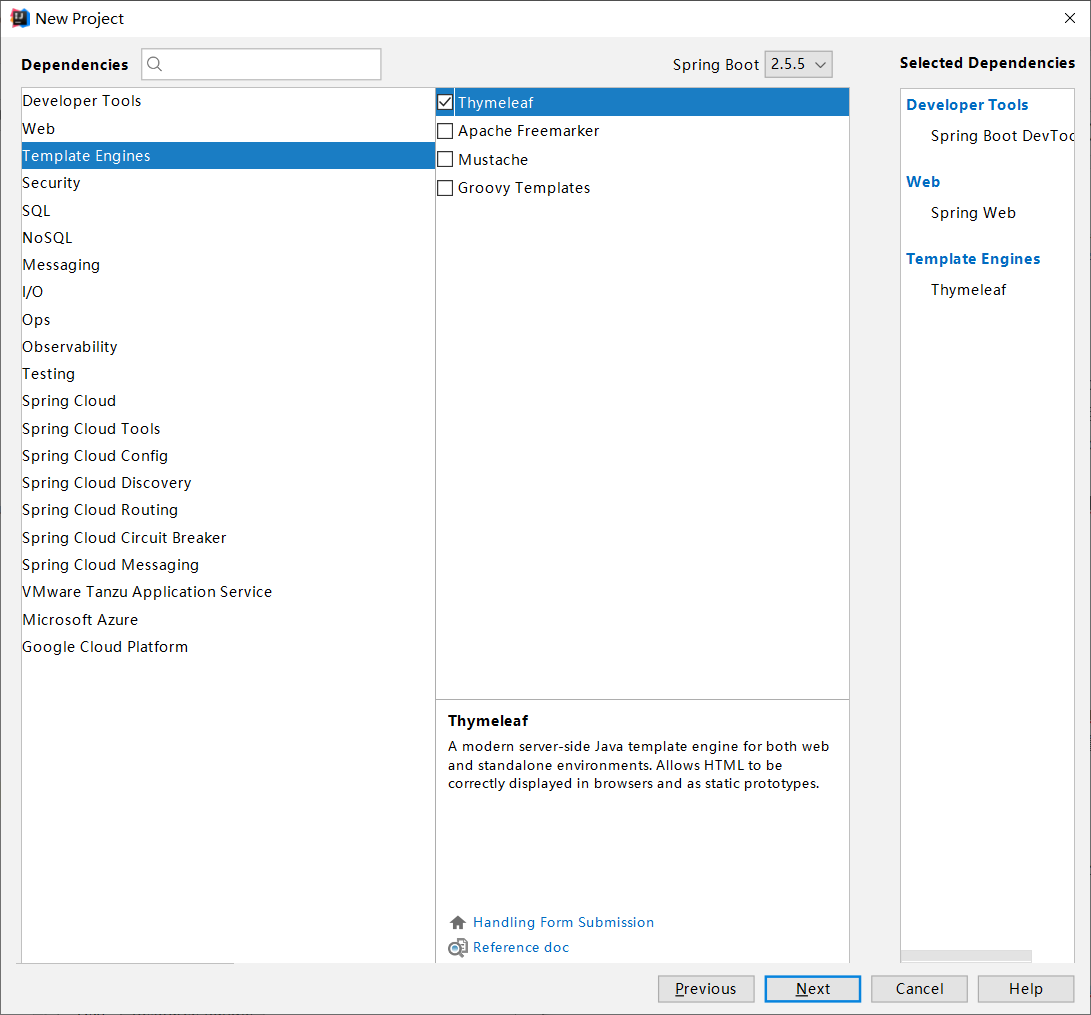Screen dimensions: 1091x1015
Task: Open VMware Tanzu Application Service category
Action: coord(228,593)
